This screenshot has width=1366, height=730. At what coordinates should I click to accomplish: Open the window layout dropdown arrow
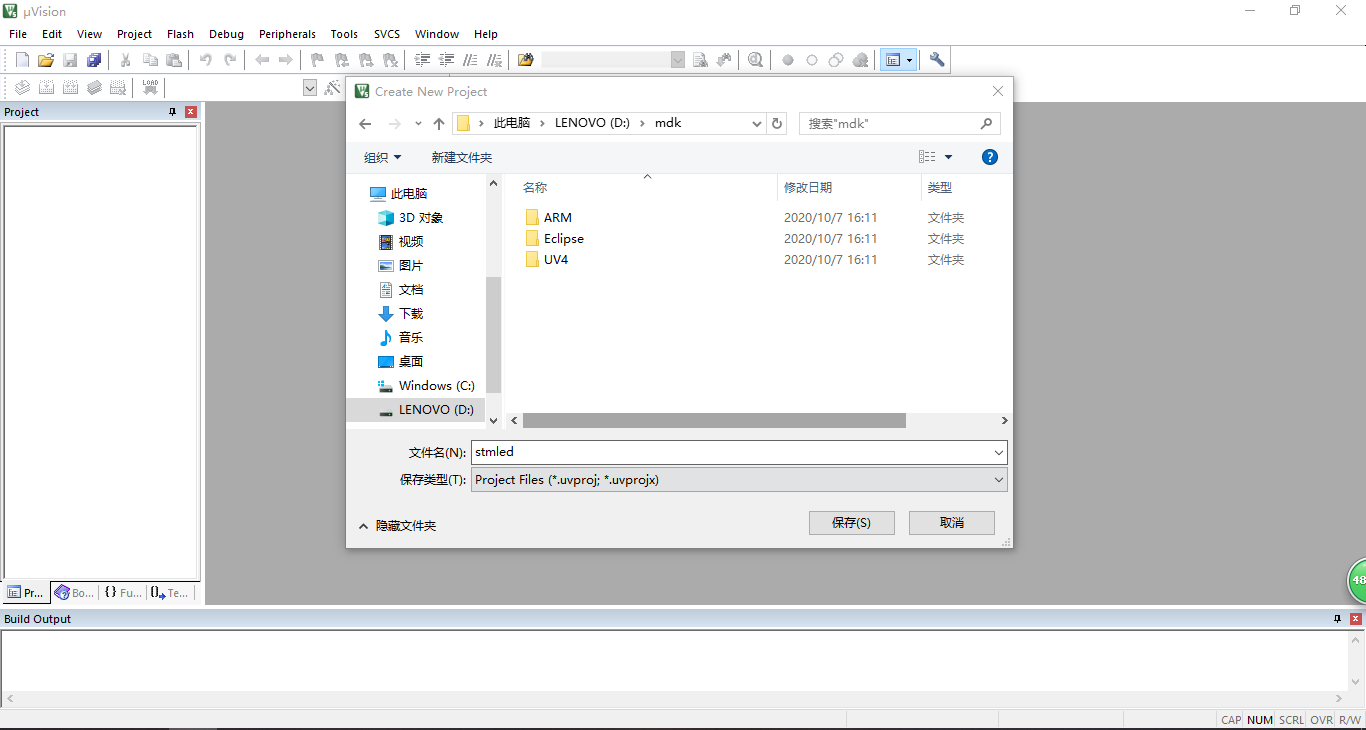coord(909,60)
